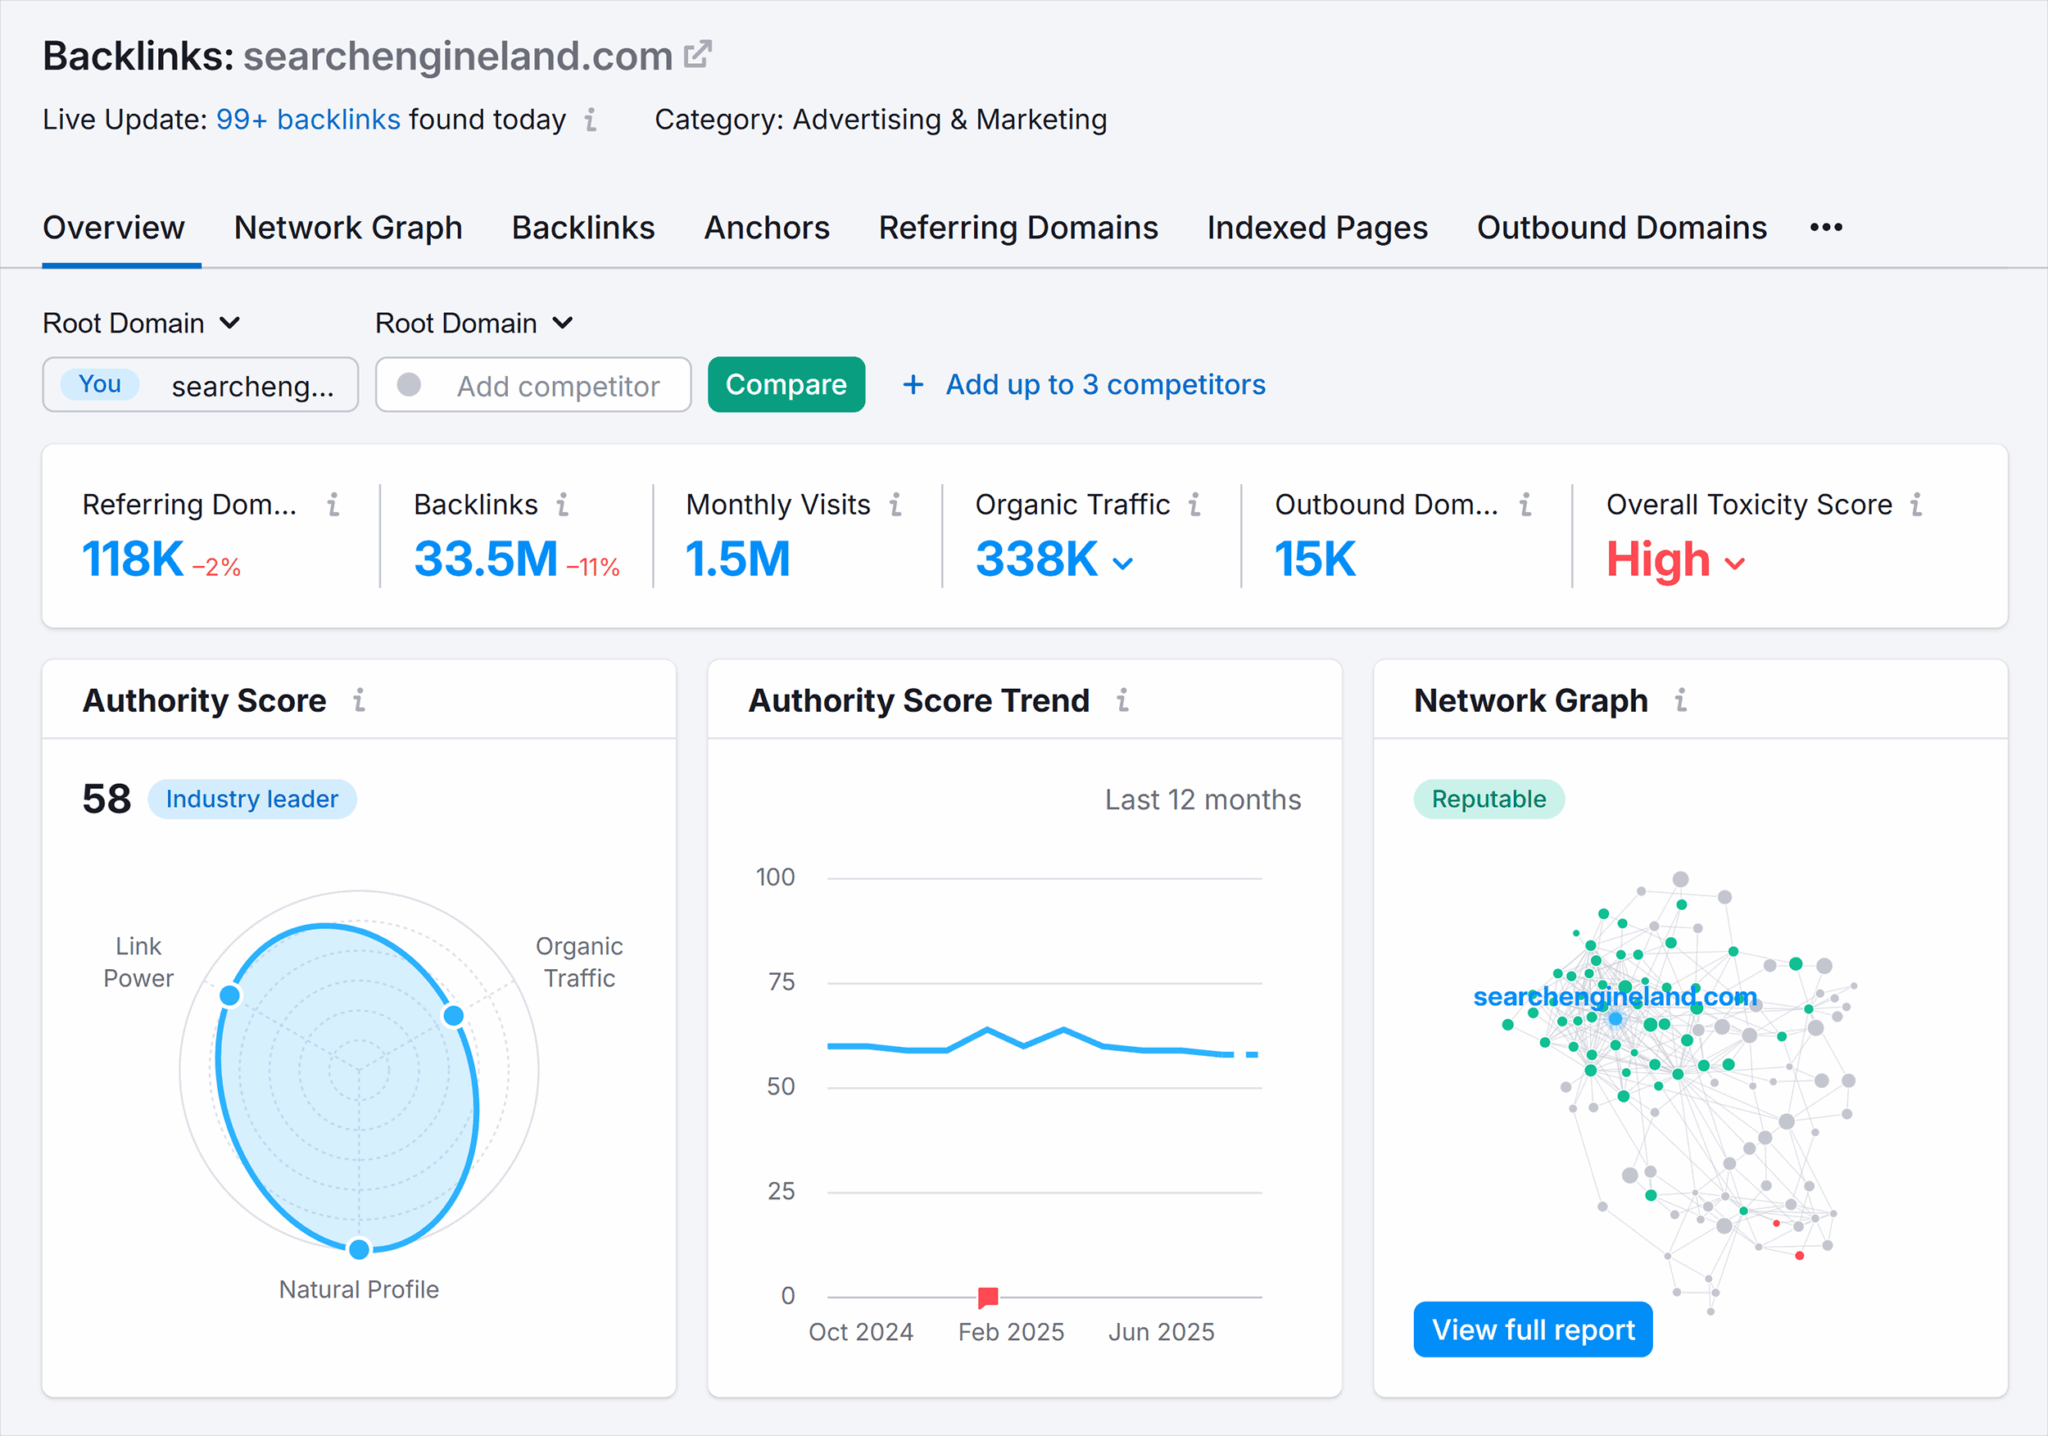
Task: Click info icon beside backlinks found today
Action: [591, 120]
